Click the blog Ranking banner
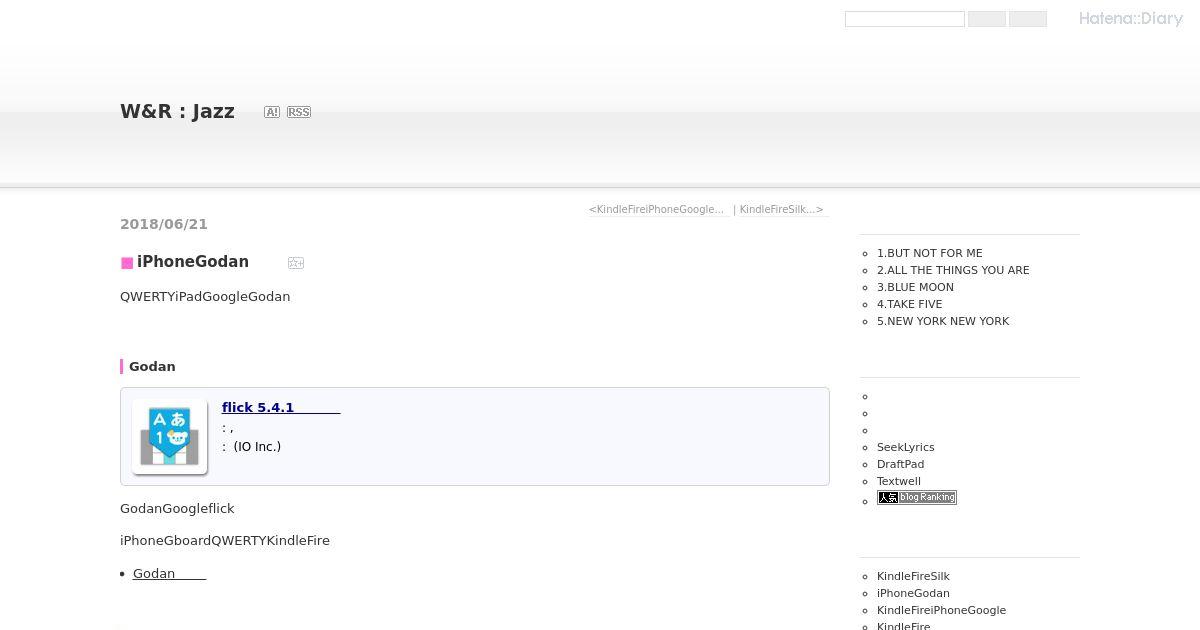 tap(917, 498)
